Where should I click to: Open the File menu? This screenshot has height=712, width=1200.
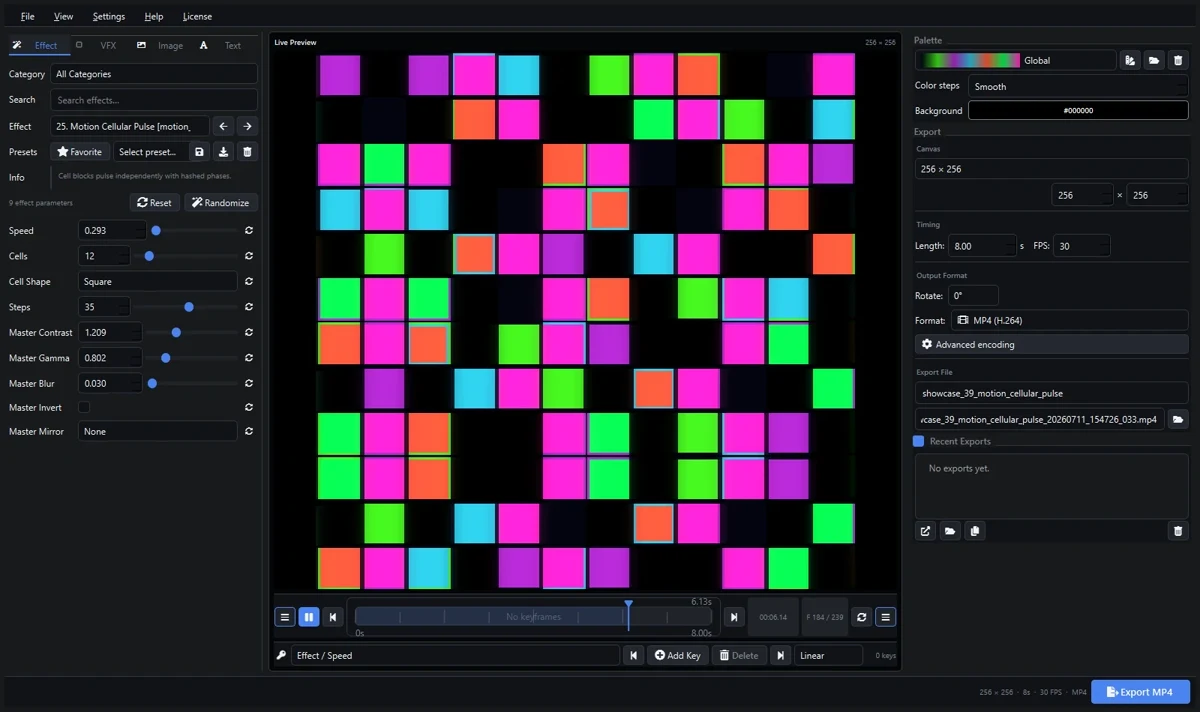[x=27, y=16]
